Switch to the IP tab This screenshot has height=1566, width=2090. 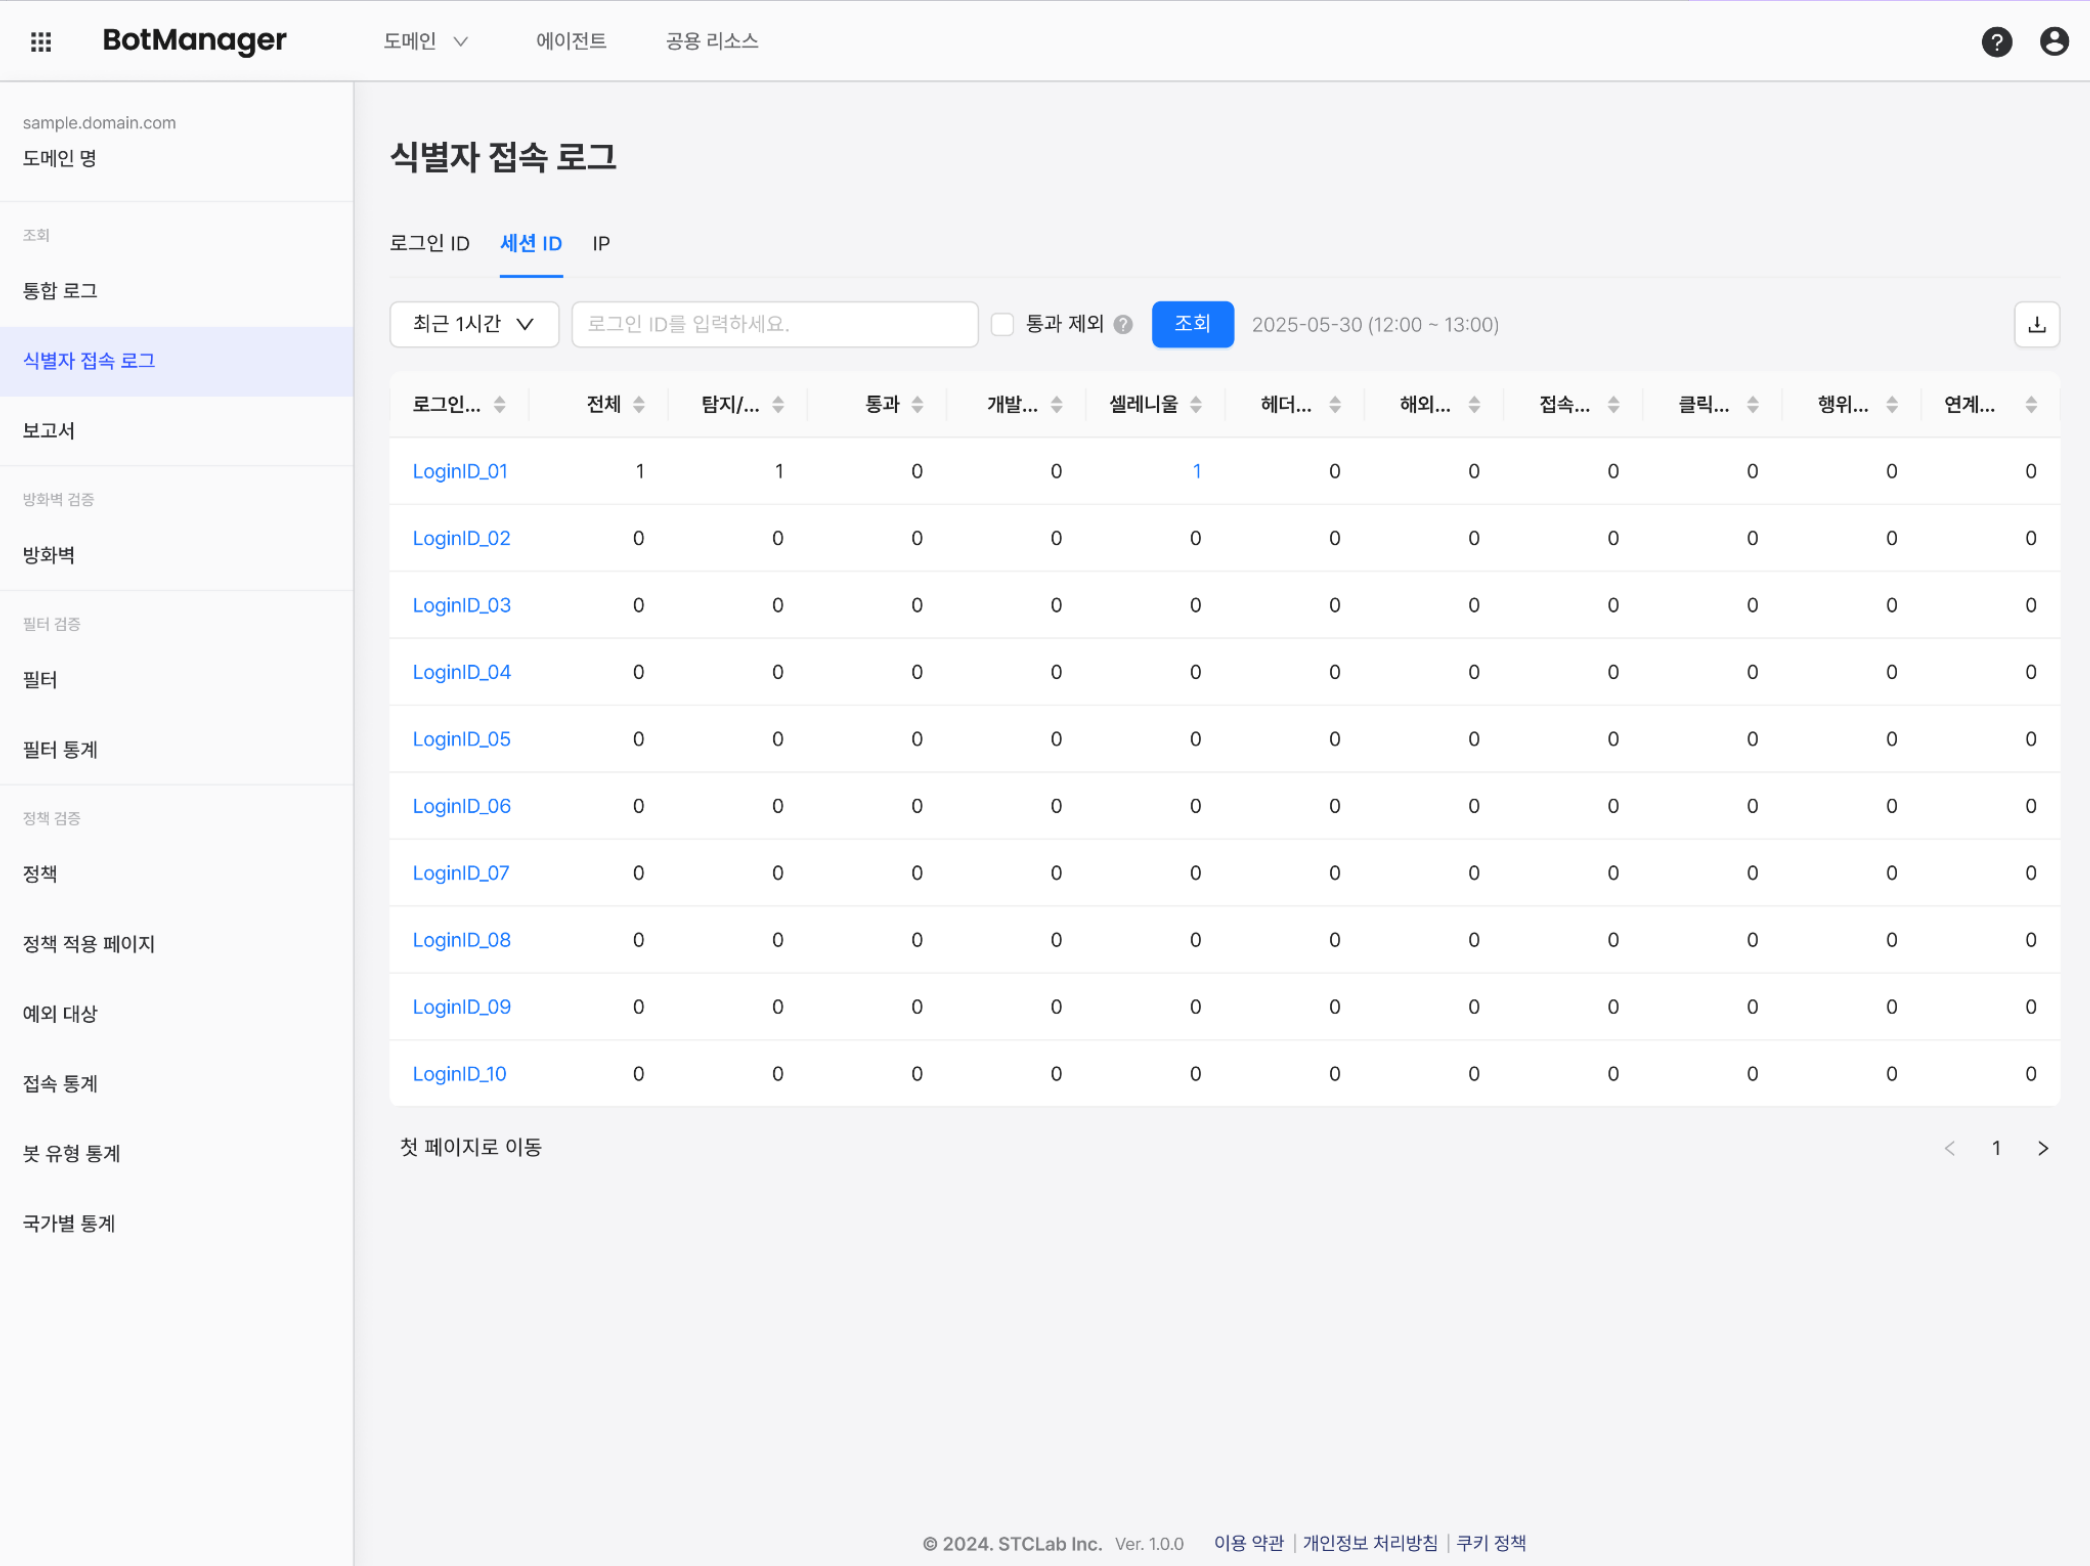click(601, 243)
